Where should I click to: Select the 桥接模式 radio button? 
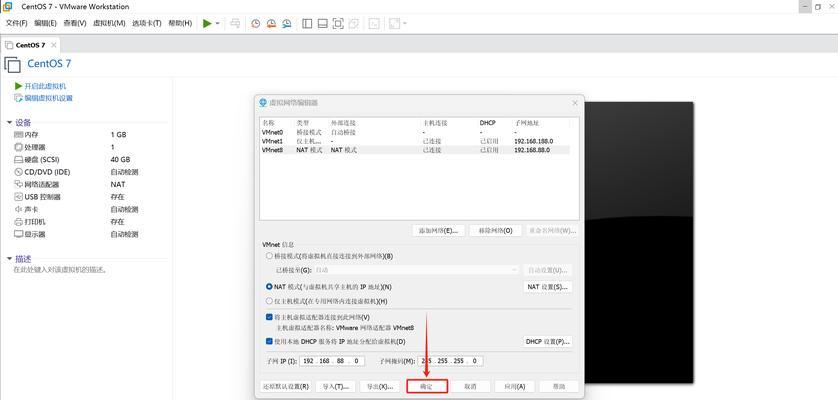269,256
